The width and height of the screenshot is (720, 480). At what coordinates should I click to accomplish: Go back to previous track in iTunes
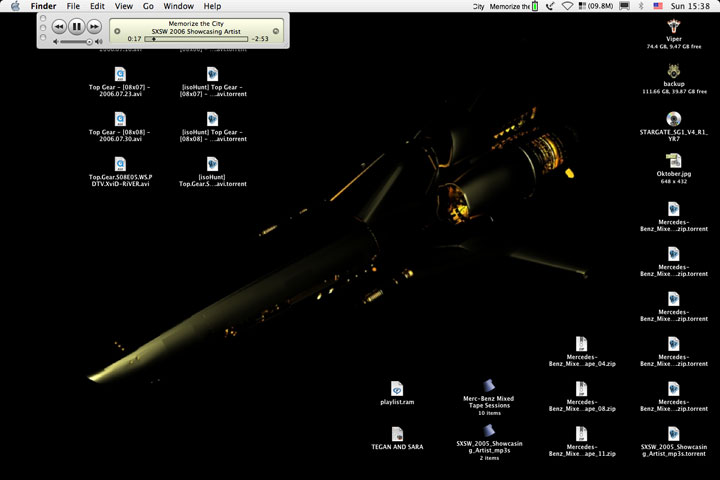(60, 27)
